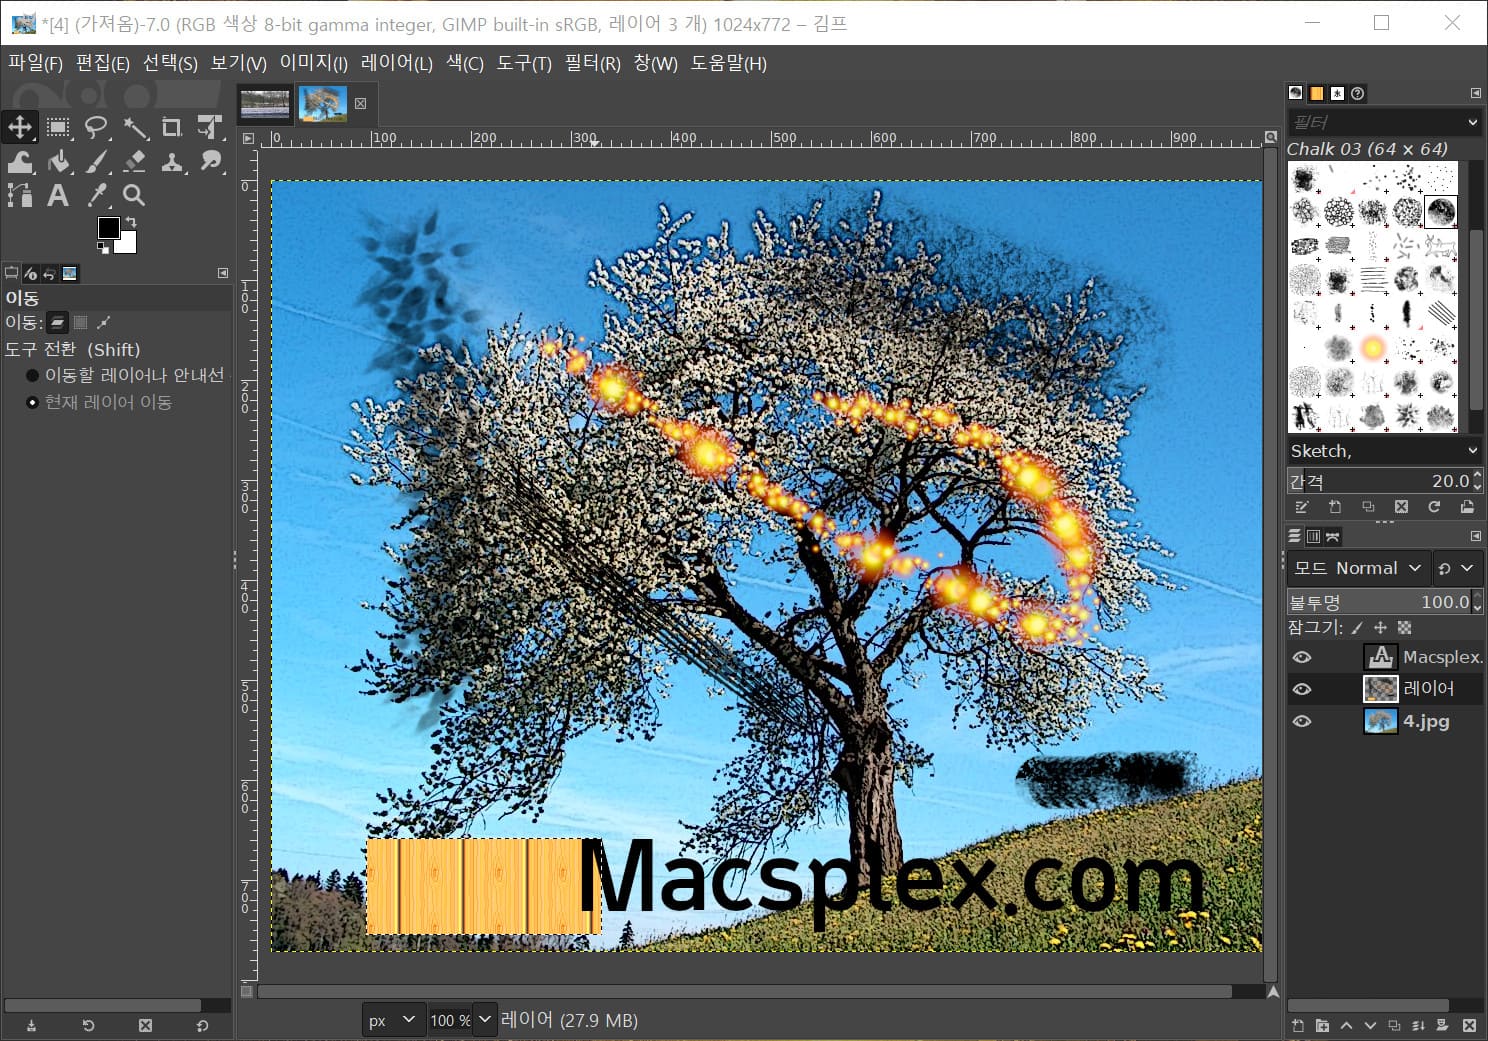This screenshot has height=1041, width=1488.
Task: Select the Smudge tool
Action: pyautogui.click(x=210, y=161)
